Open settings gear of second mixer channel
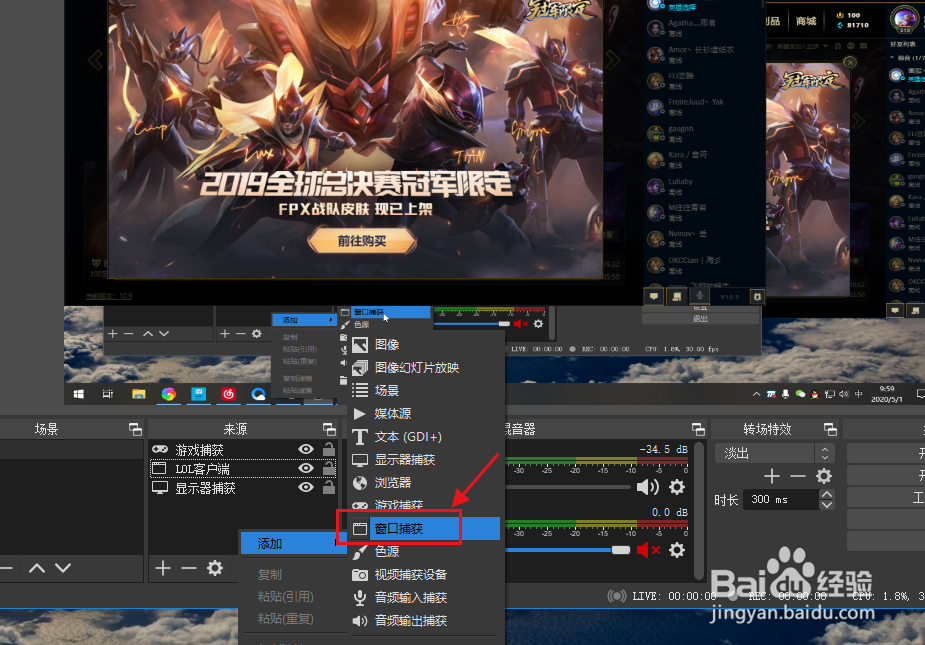 click(x=677, y=550)
